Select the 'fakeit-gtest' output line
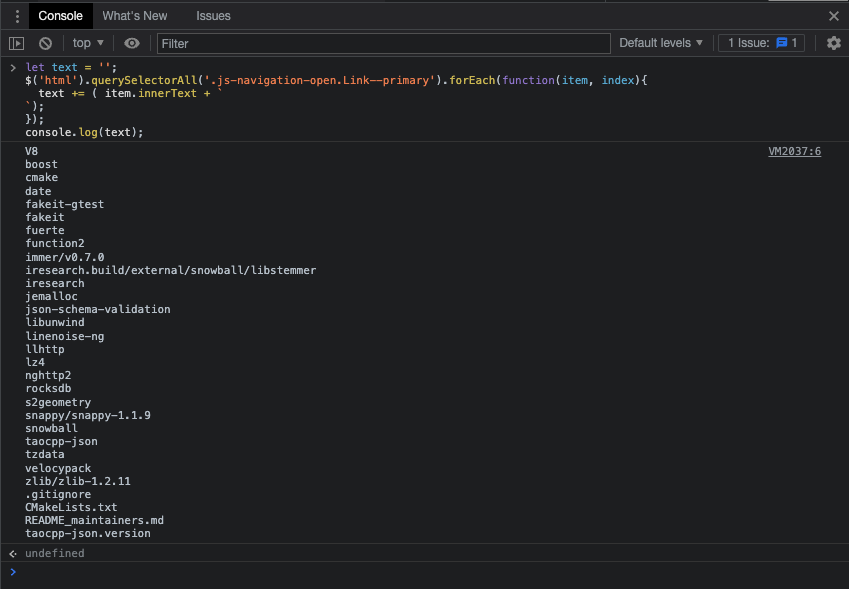This screenshot has height=589, width=849. click(x=64, y=204)
